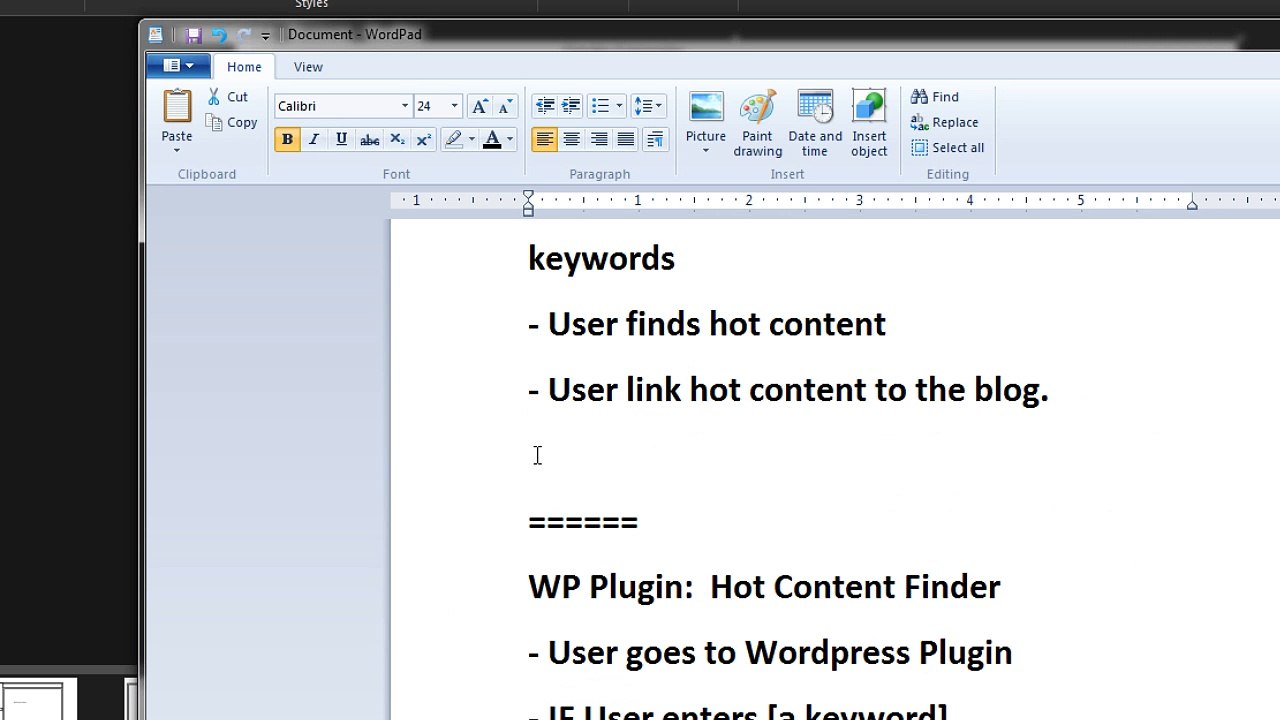This screenshot has width=1280, height=720.
Task: Insert a Picture from file
Action: pyautogui.click(x=706, y=108)
